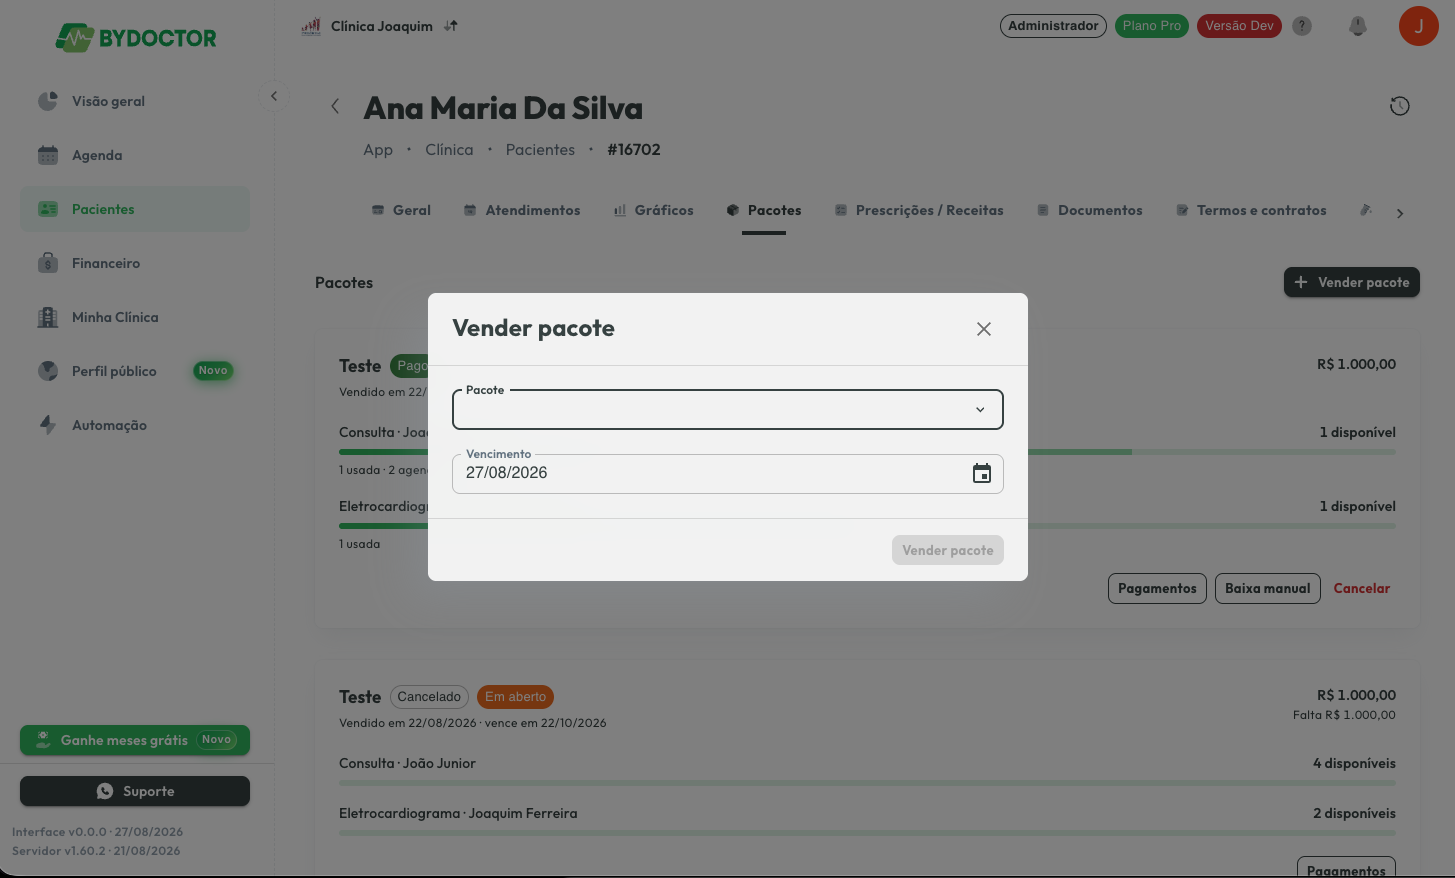Collapse the sidebar with the chevron

tap(274, 96)
